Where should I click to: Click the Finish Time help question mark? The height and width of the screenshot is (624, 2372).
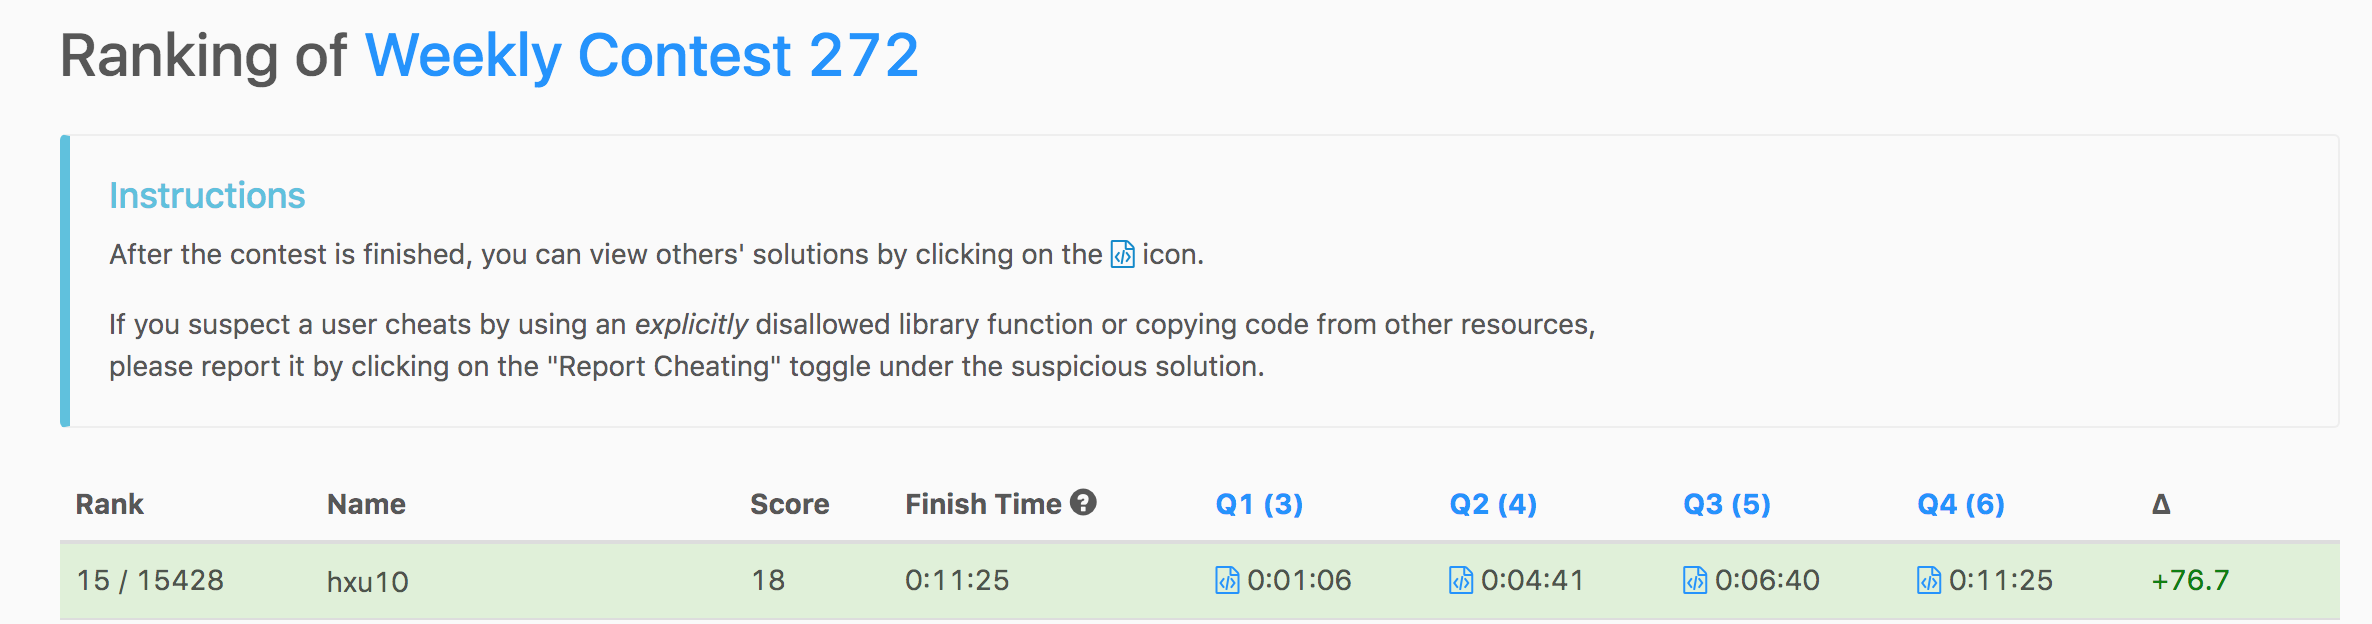click(1083, 502)
